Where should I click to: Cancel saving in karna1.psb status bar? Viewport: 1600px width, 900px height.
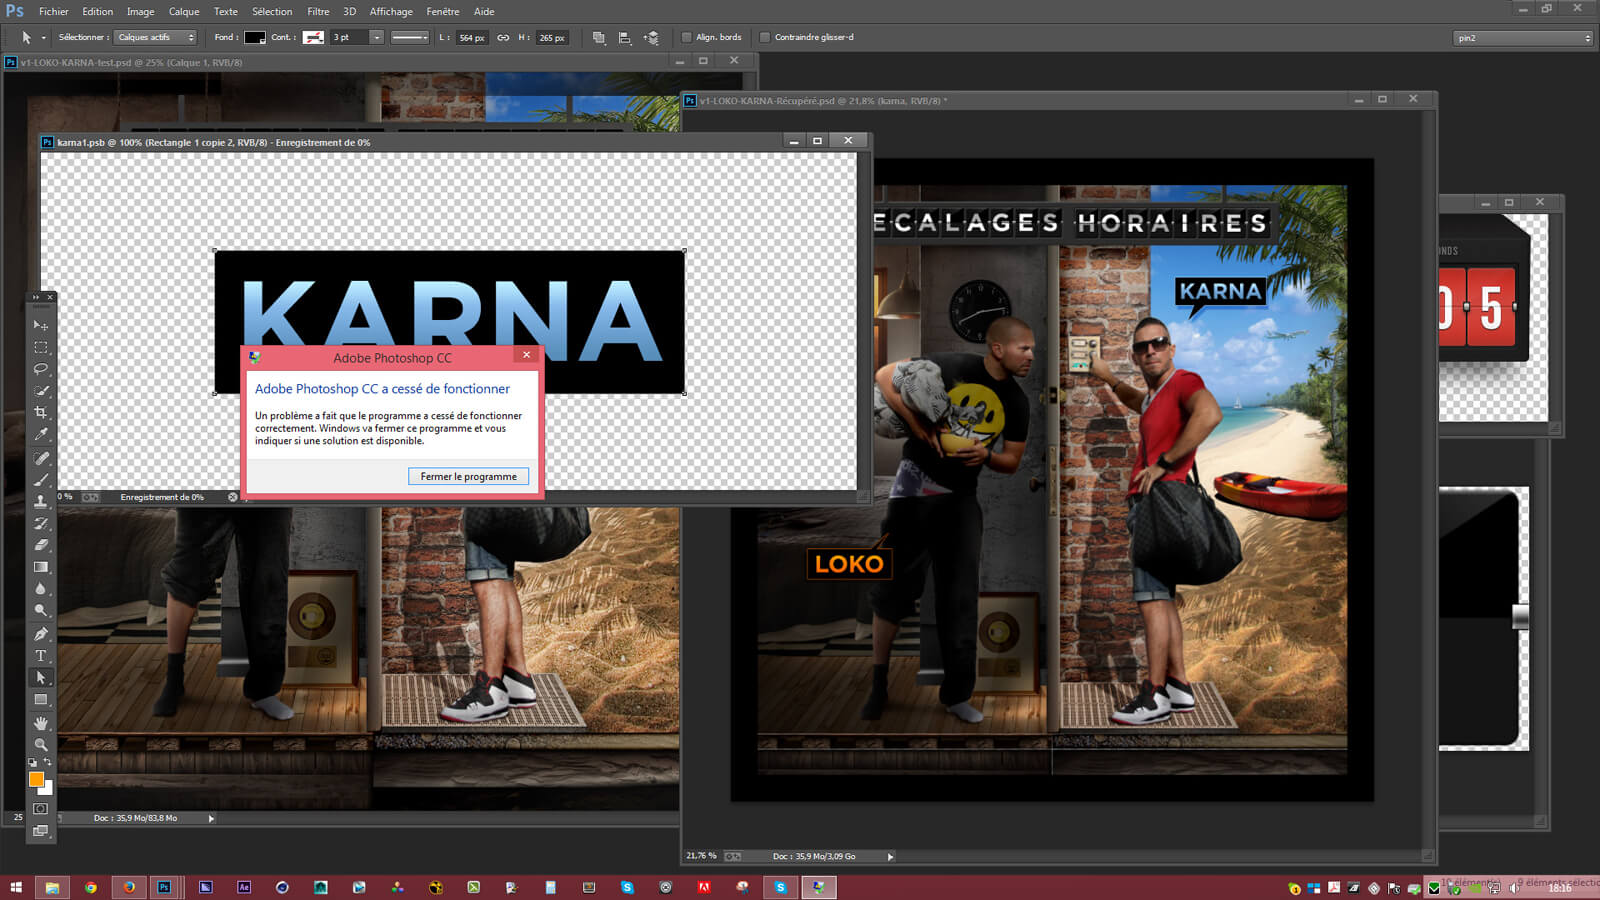[x=233, y=497]
